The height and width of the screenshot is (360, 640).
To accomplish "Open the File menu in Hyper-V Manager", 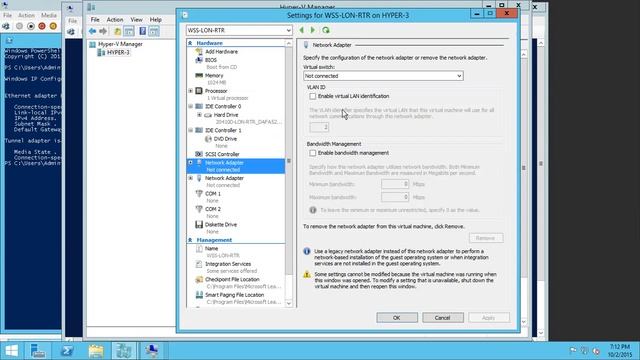I will (x=95, y=20).
